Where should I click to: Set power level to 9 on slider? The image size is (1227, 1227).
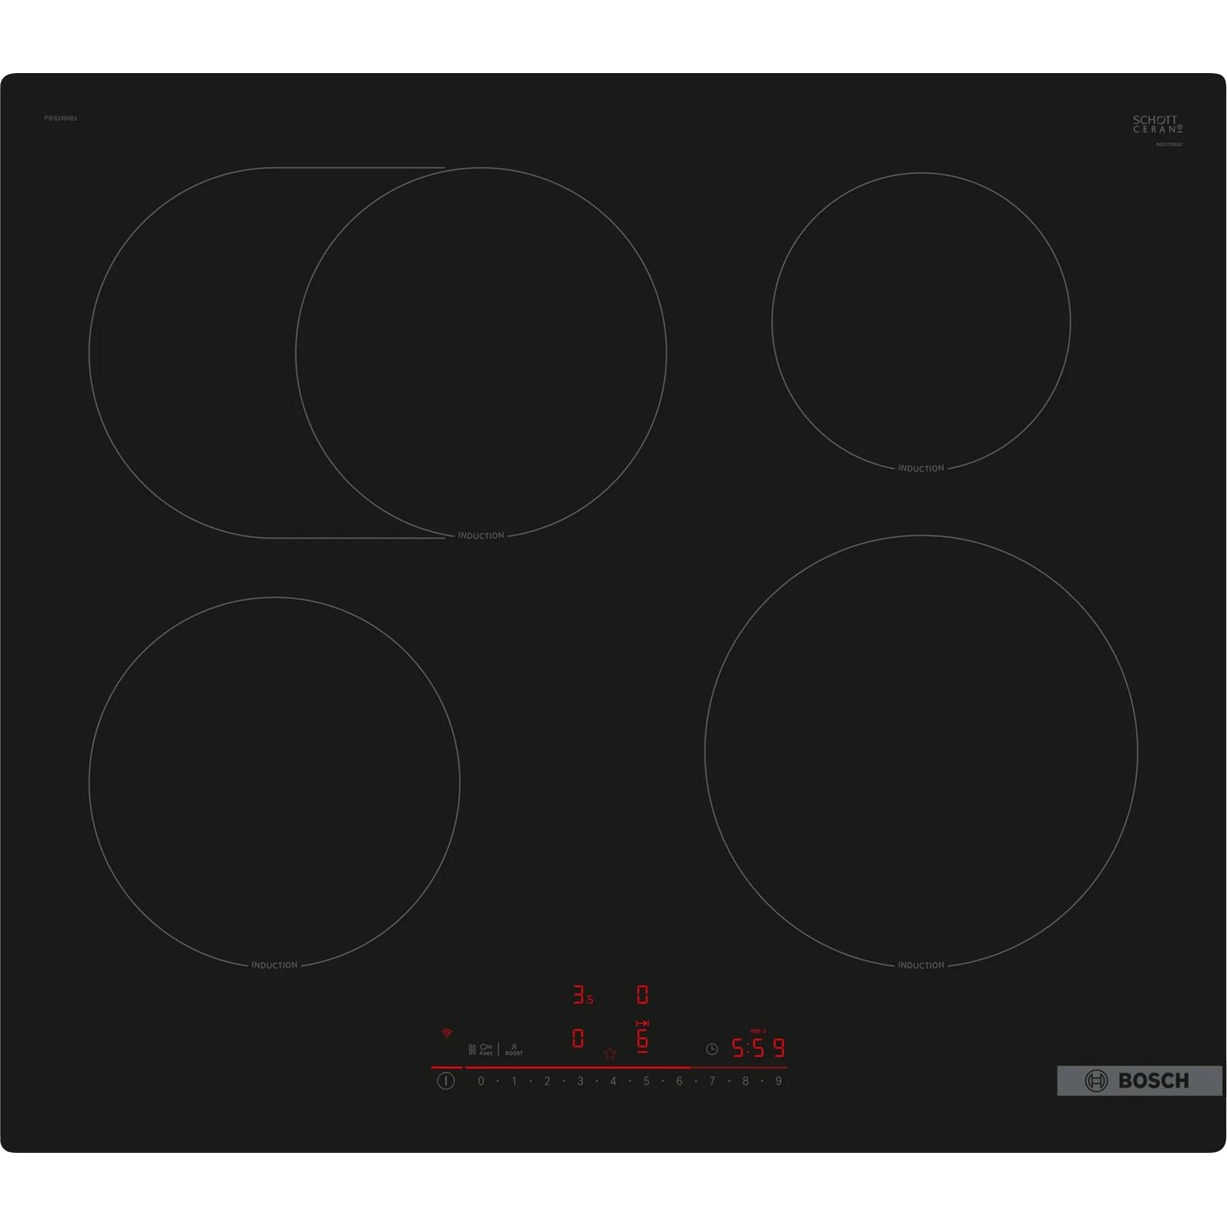coord(778,1081)
